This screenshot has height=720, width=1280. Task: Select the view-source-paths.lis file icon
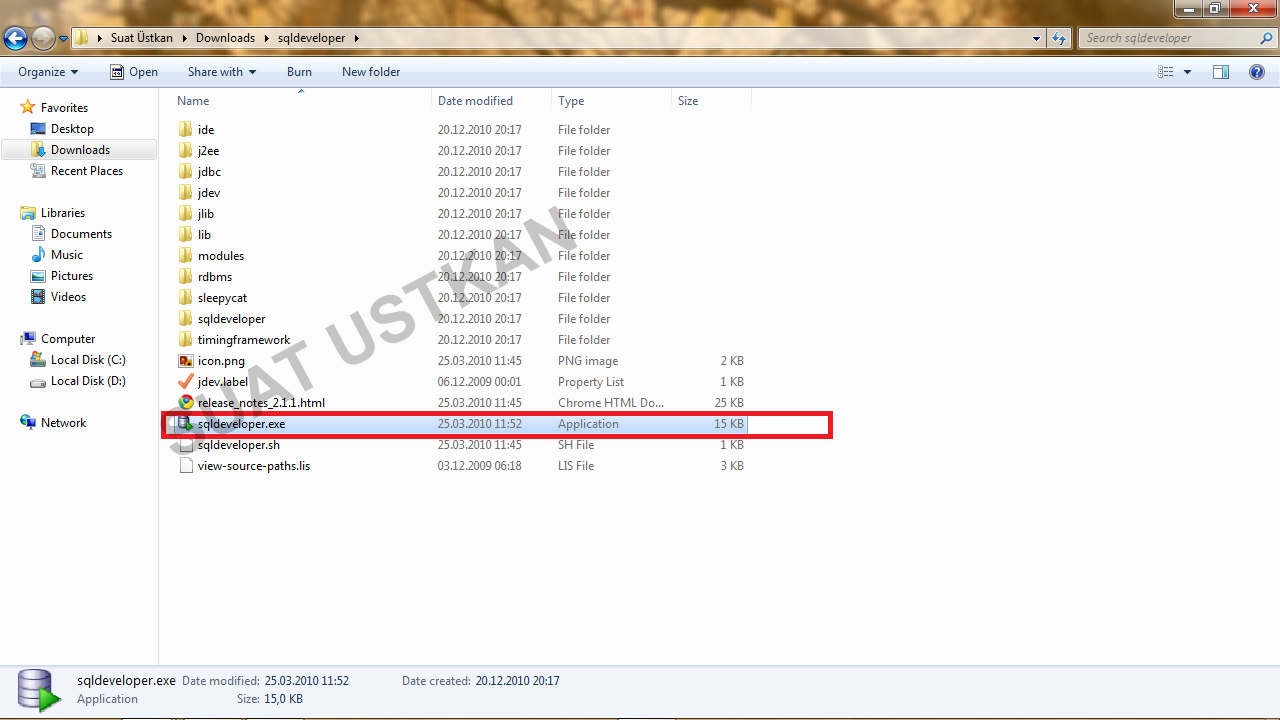(185, 466)
